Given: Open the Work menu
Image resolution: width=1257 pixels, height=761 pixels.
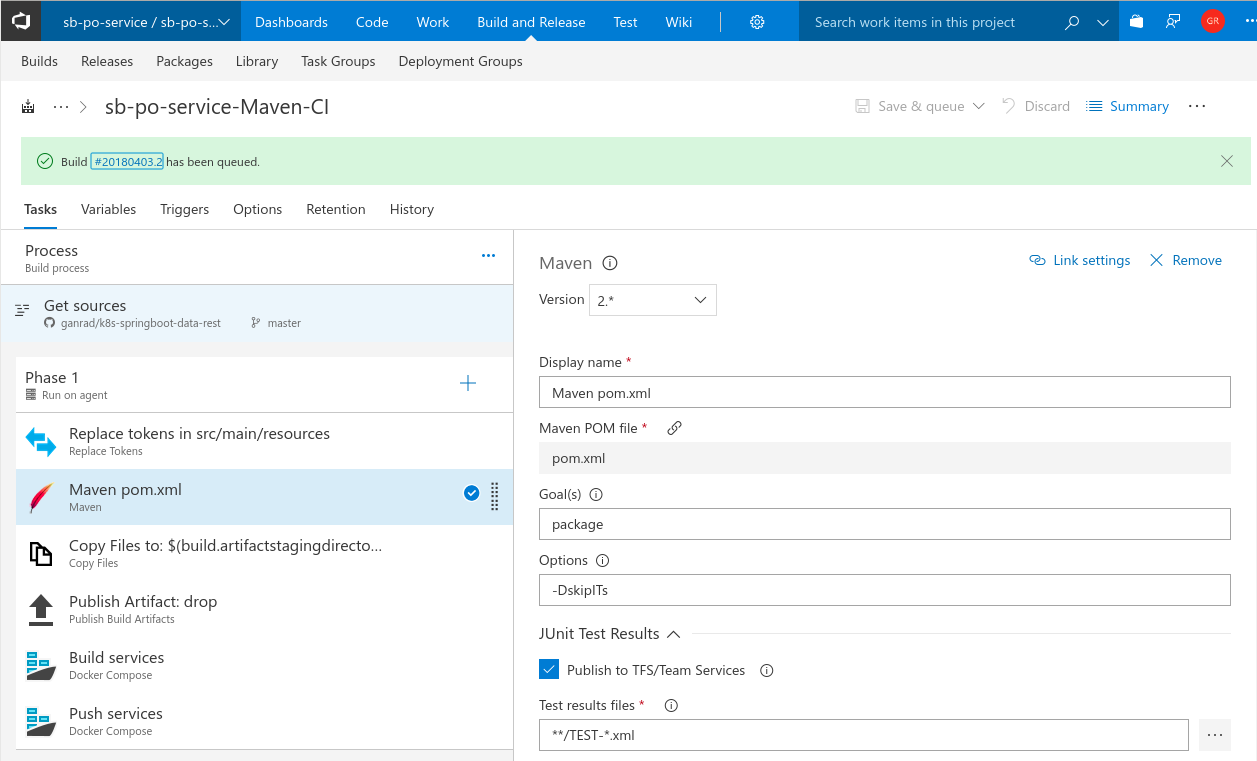Looking at the screenshot, I should (433, 21).
